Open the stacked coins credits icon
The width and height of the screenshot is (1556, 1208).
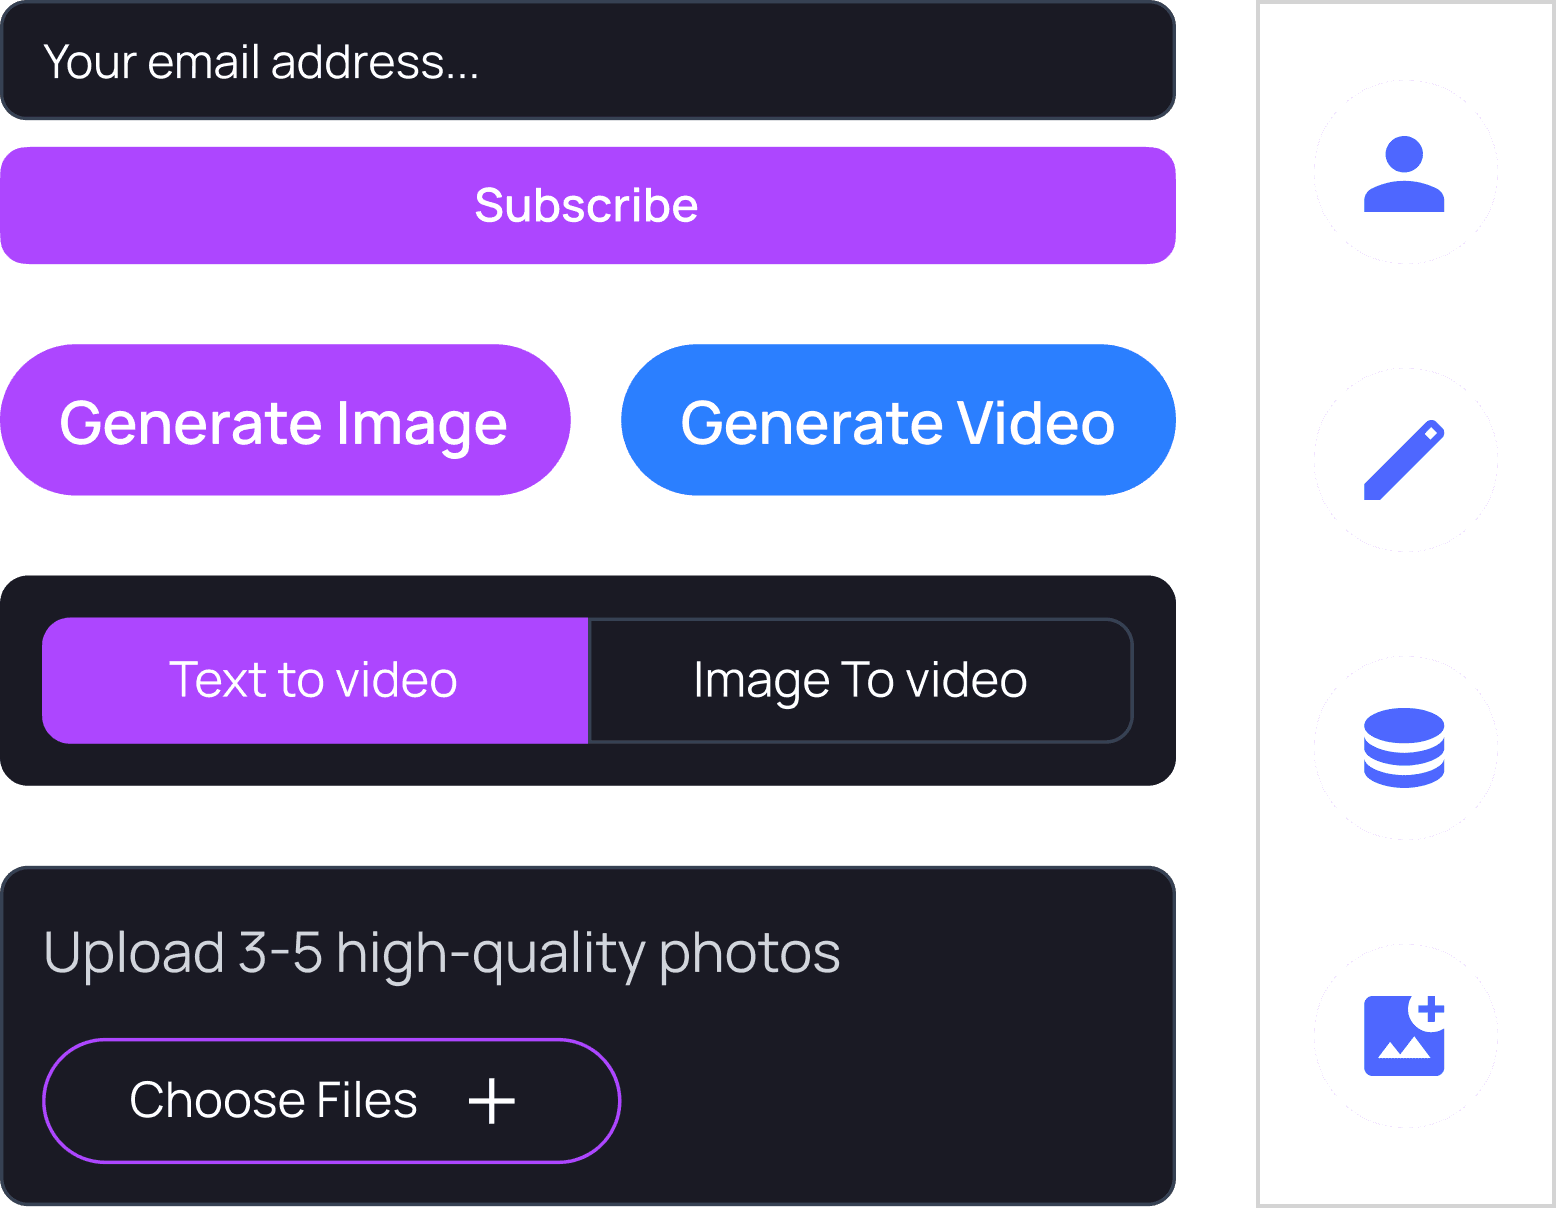click(1404, 748)
